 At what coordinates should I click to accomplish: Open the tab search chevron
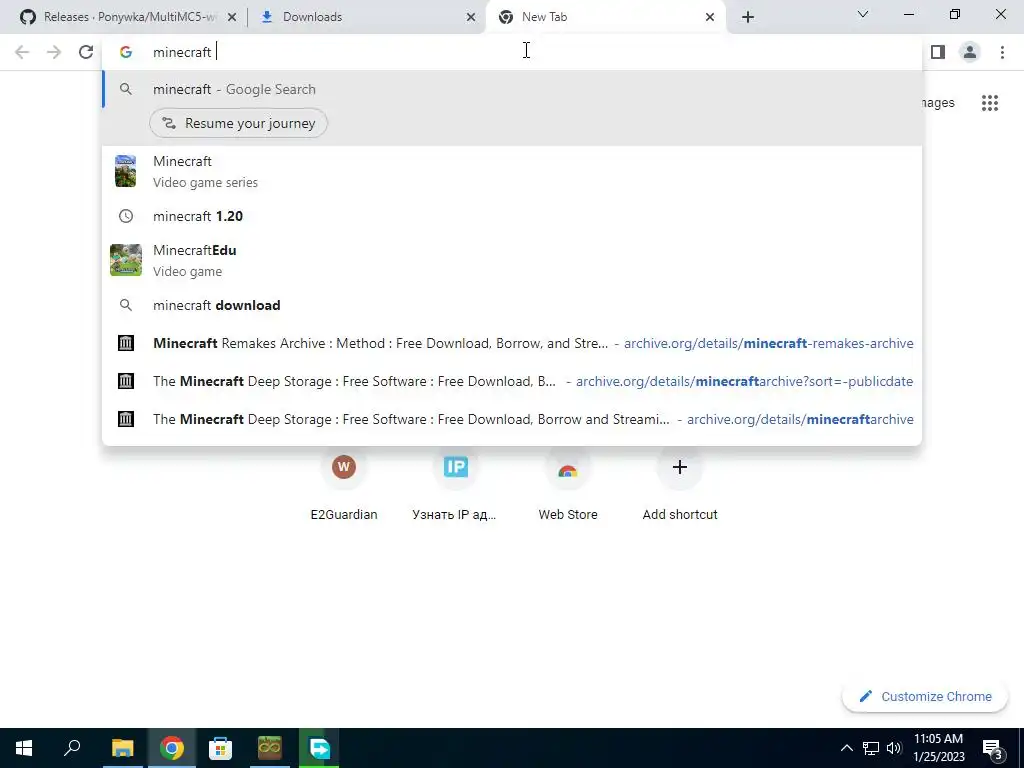[863, 14]
